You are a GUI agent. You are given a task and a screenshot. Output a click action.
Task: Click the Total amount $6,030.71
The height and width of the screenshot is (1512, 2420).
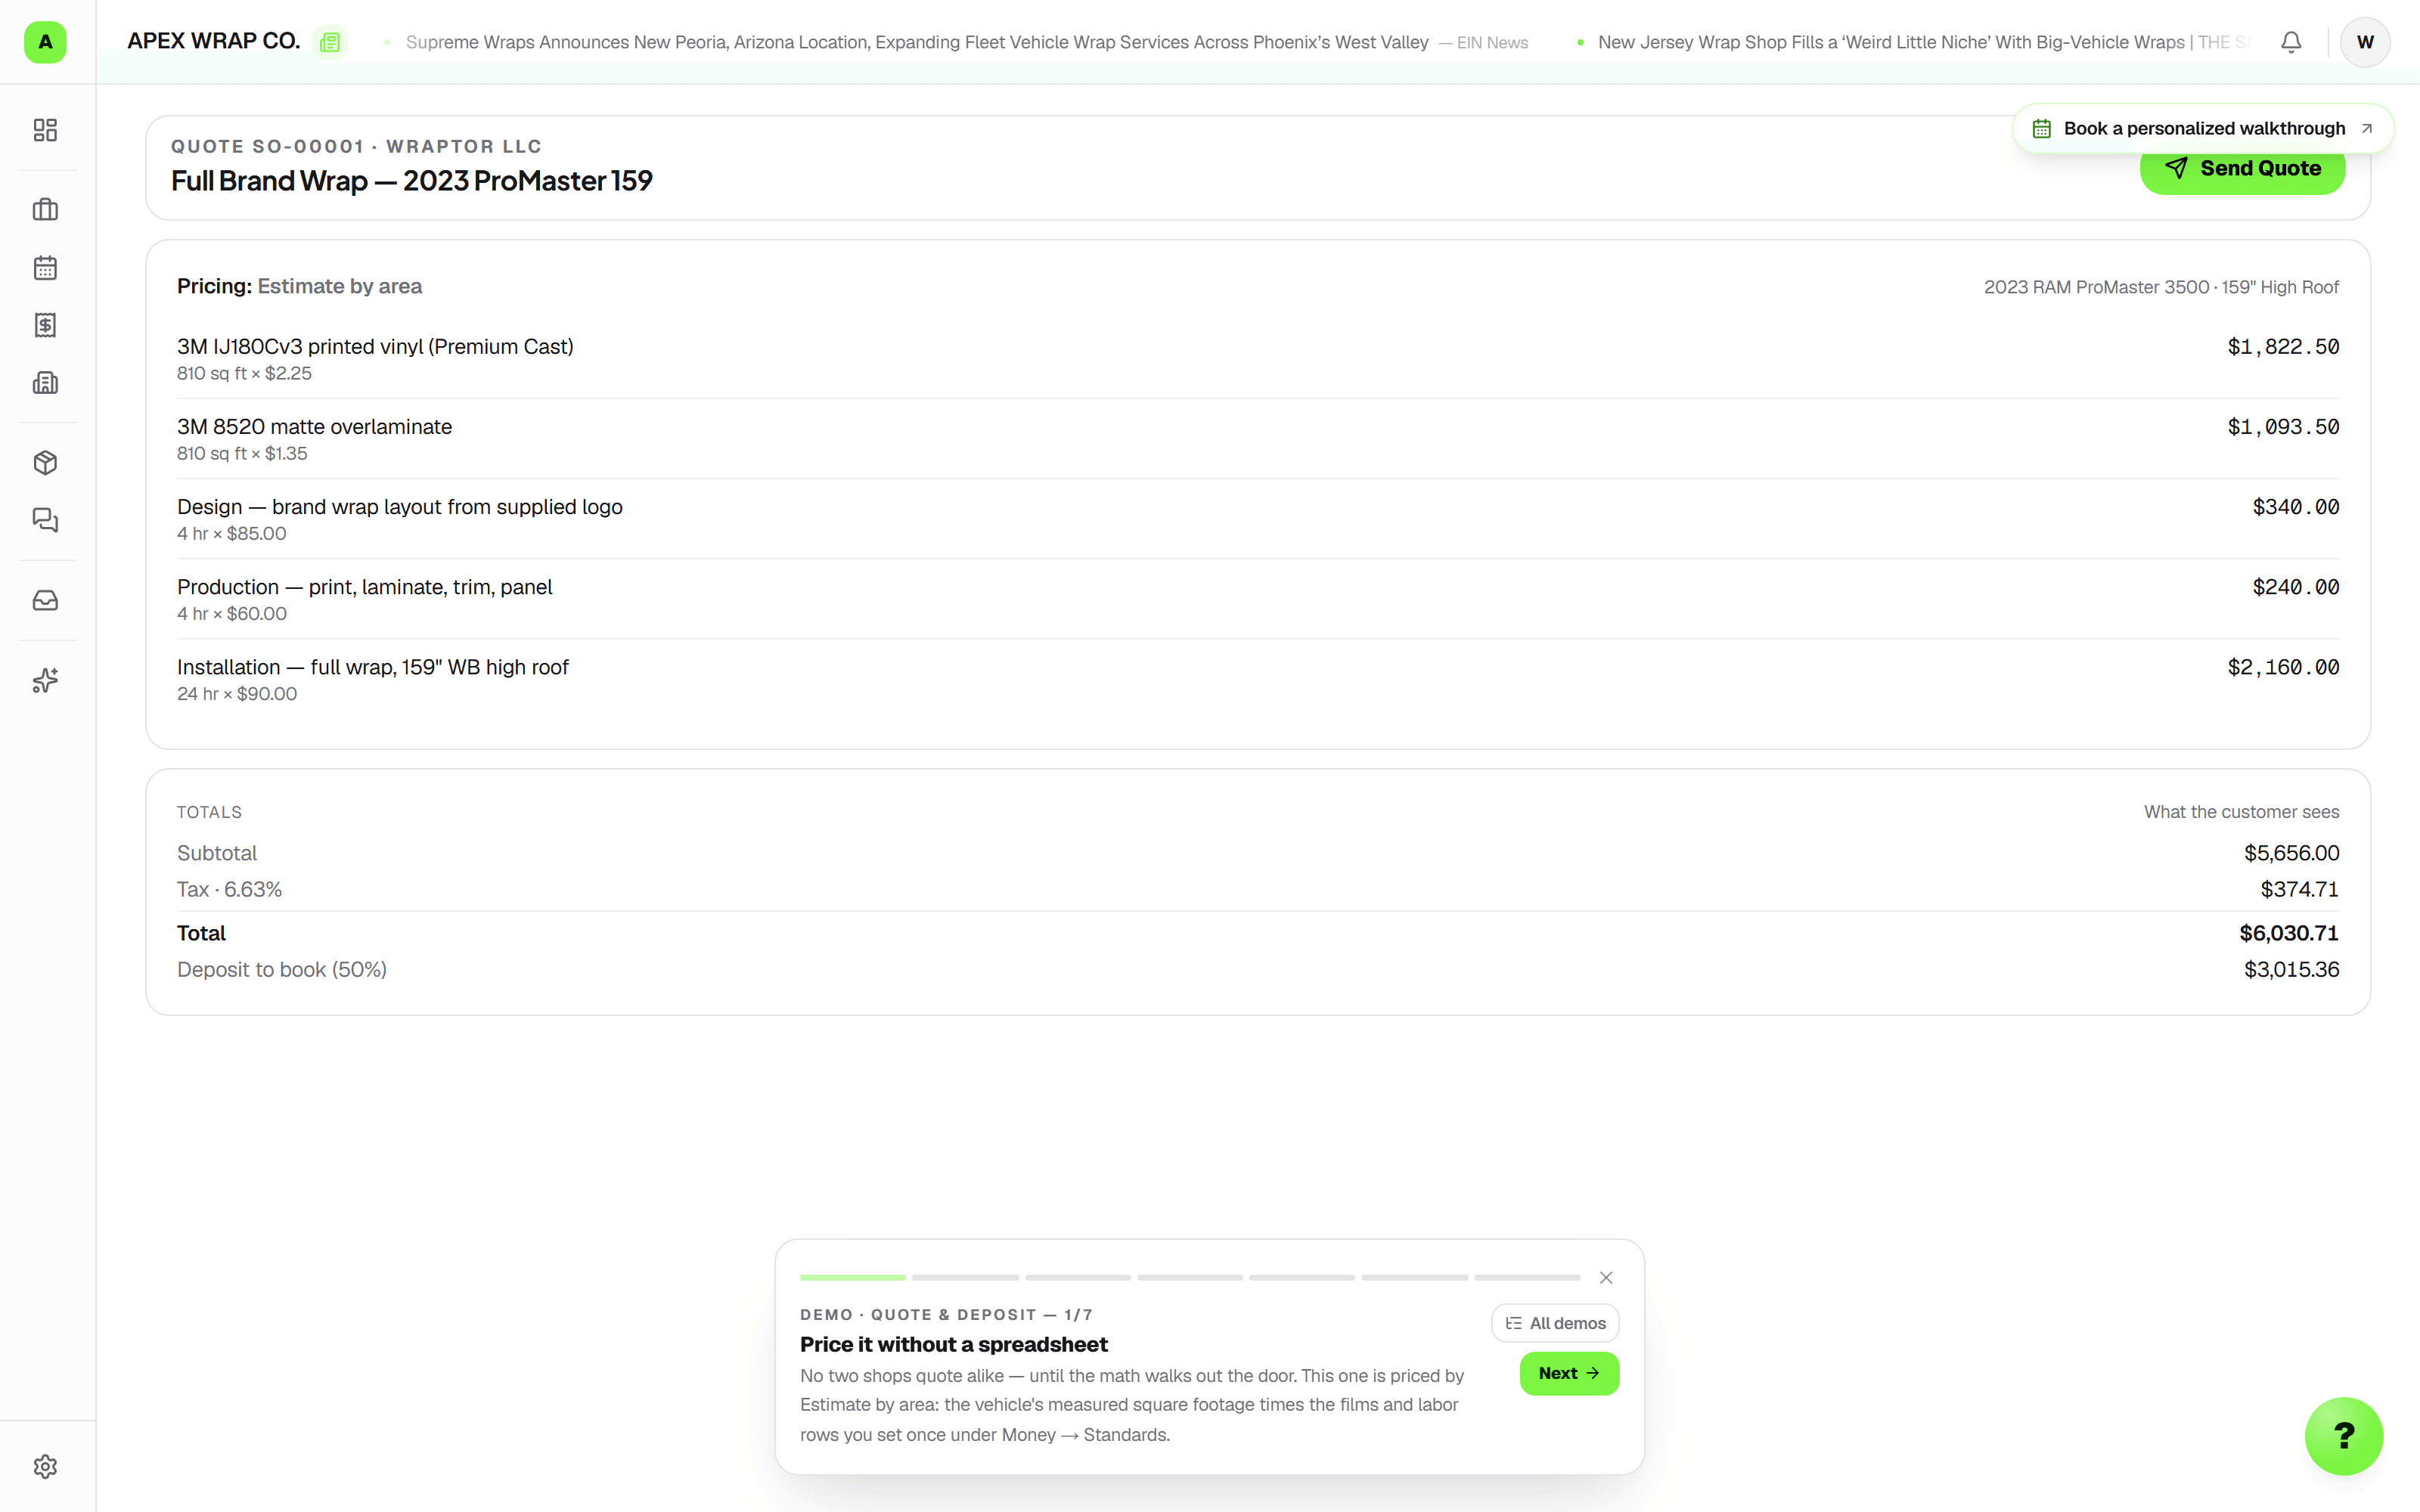(x=2289, y=933)
